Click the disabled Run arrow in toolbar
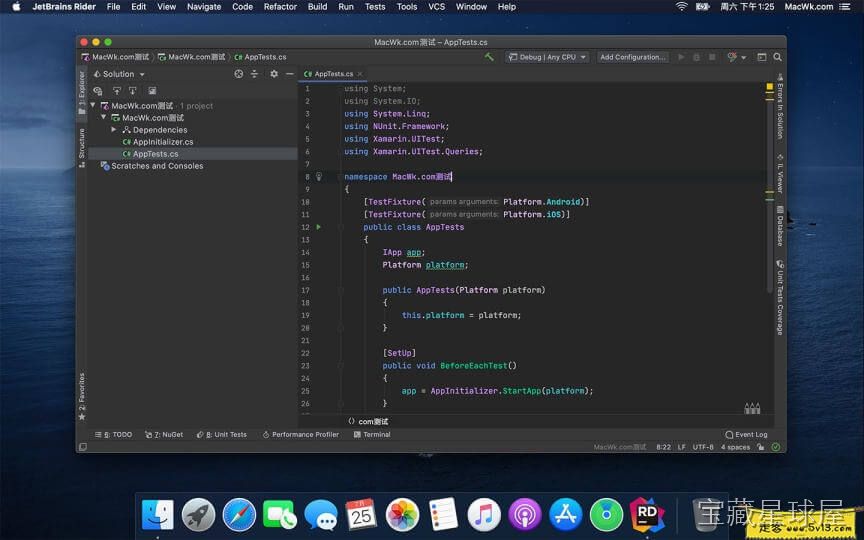Viewport: 864px width, 540px height. [x=682, y=57]
